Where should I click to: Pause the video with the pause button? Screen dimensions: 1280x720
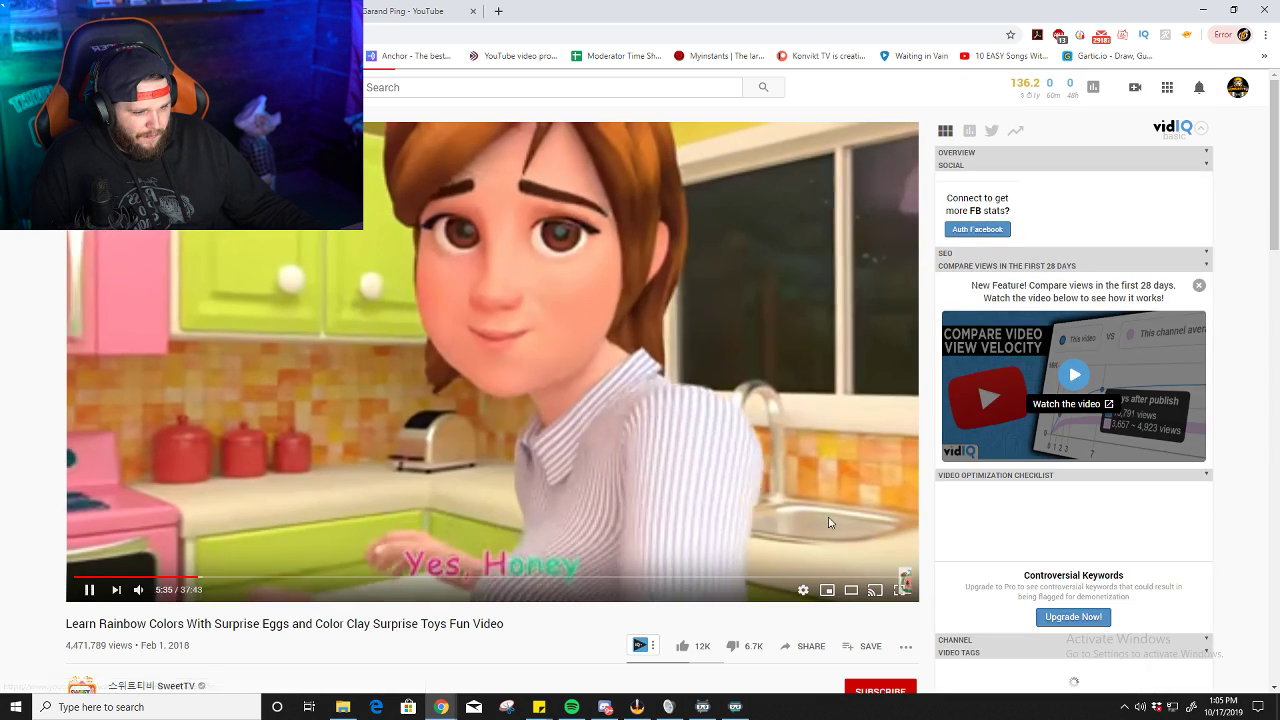[89, 590]
